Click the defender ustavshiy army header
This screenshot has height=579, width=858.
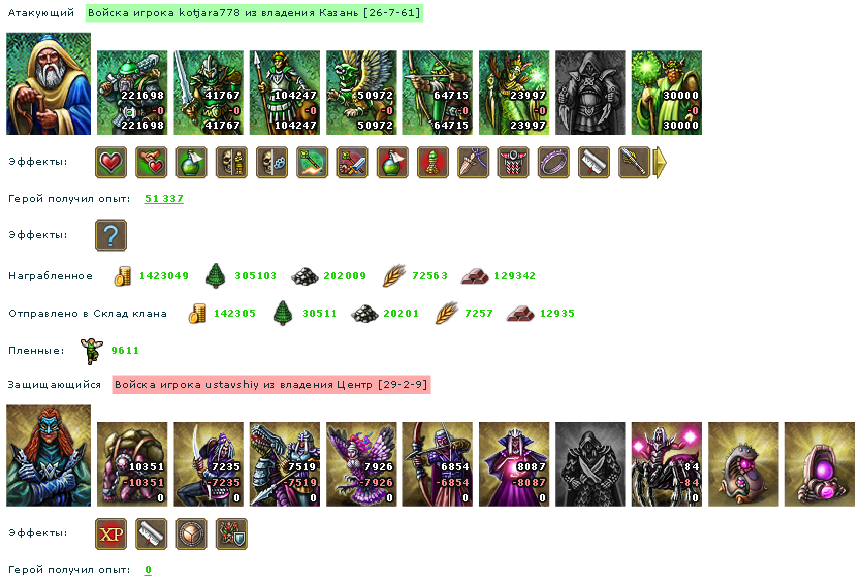coord(271,385)
